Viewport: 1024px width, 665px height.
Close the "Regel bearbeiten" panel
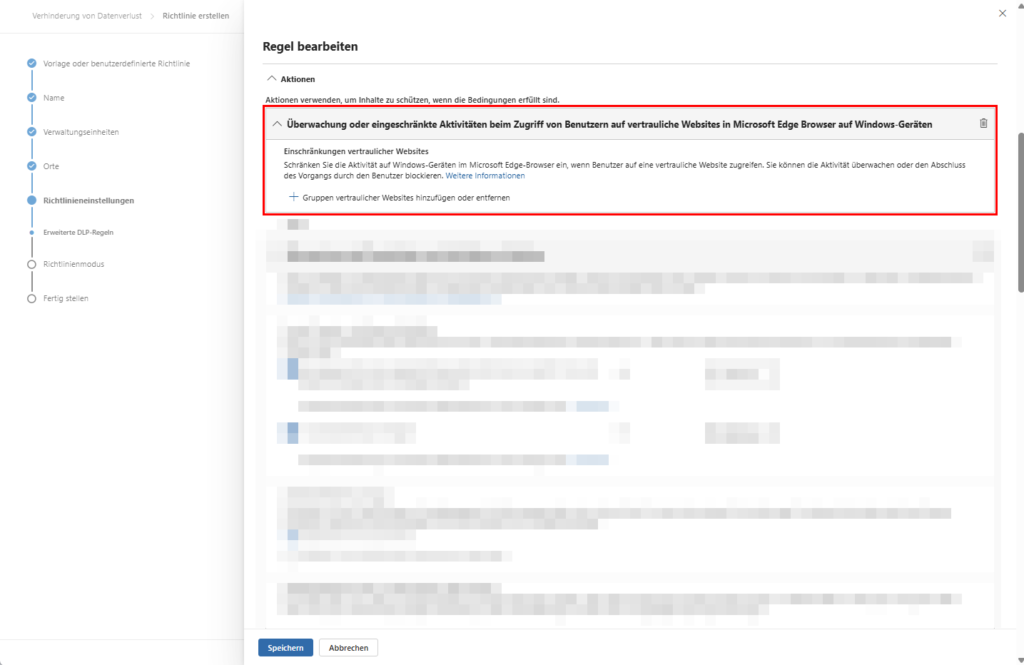pyautogui.click(x=1002, y=13)
